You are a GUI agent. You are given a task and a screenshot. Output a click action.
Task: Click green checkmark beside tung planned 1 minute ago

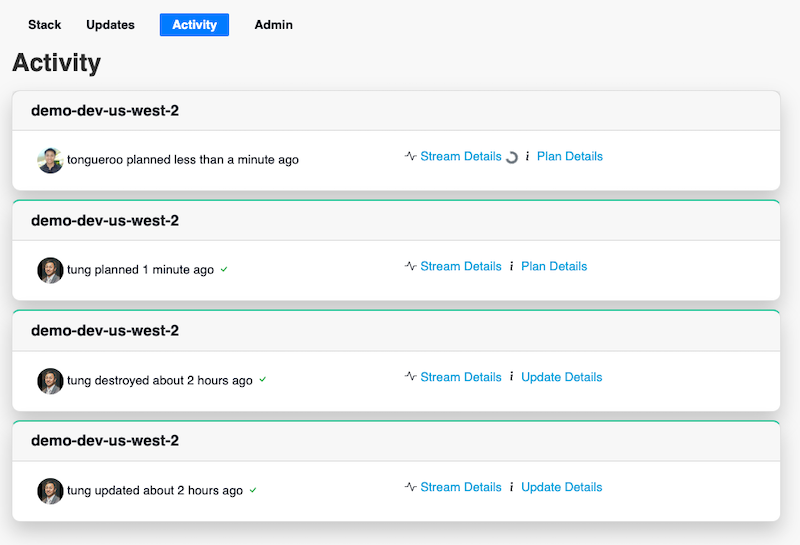point(224,269)
